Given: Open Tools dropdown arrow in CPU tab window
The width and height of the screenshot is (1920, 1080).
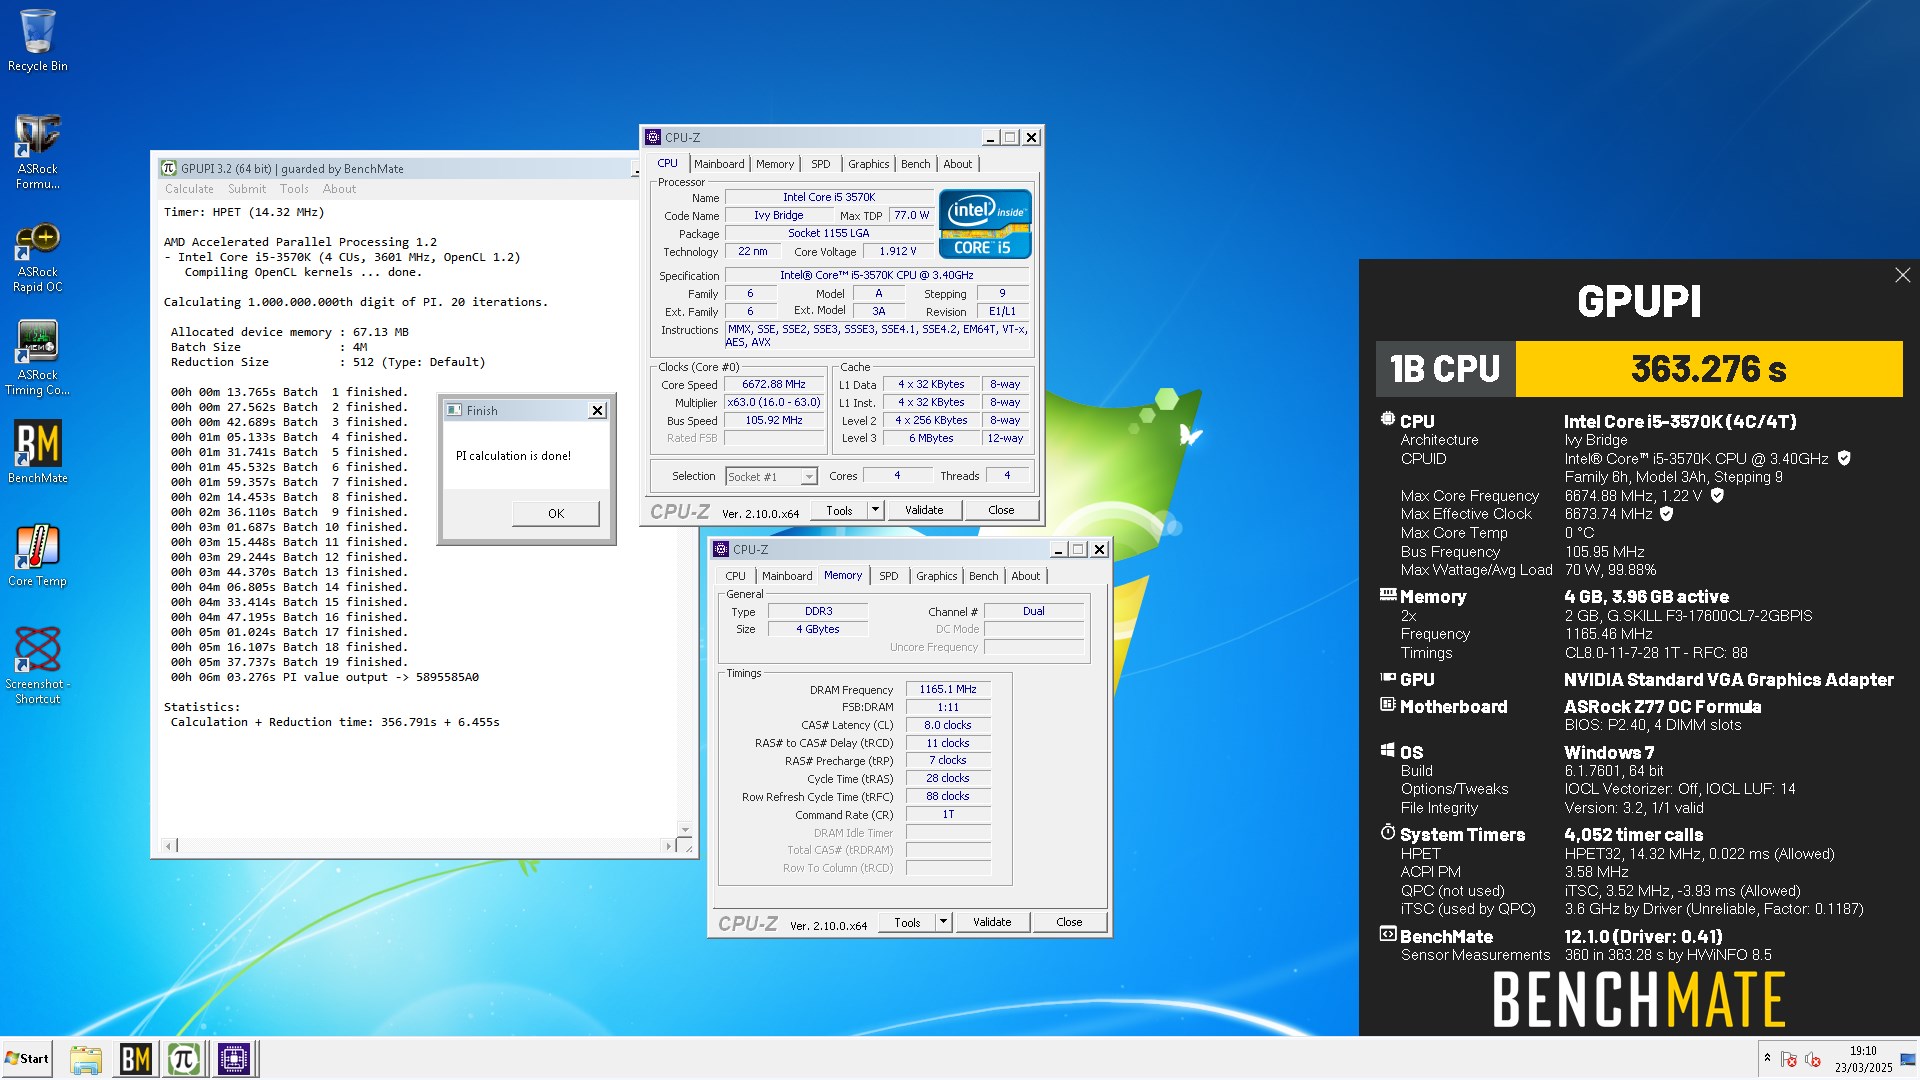Looking at the screenshot, I should pos(875,510).
